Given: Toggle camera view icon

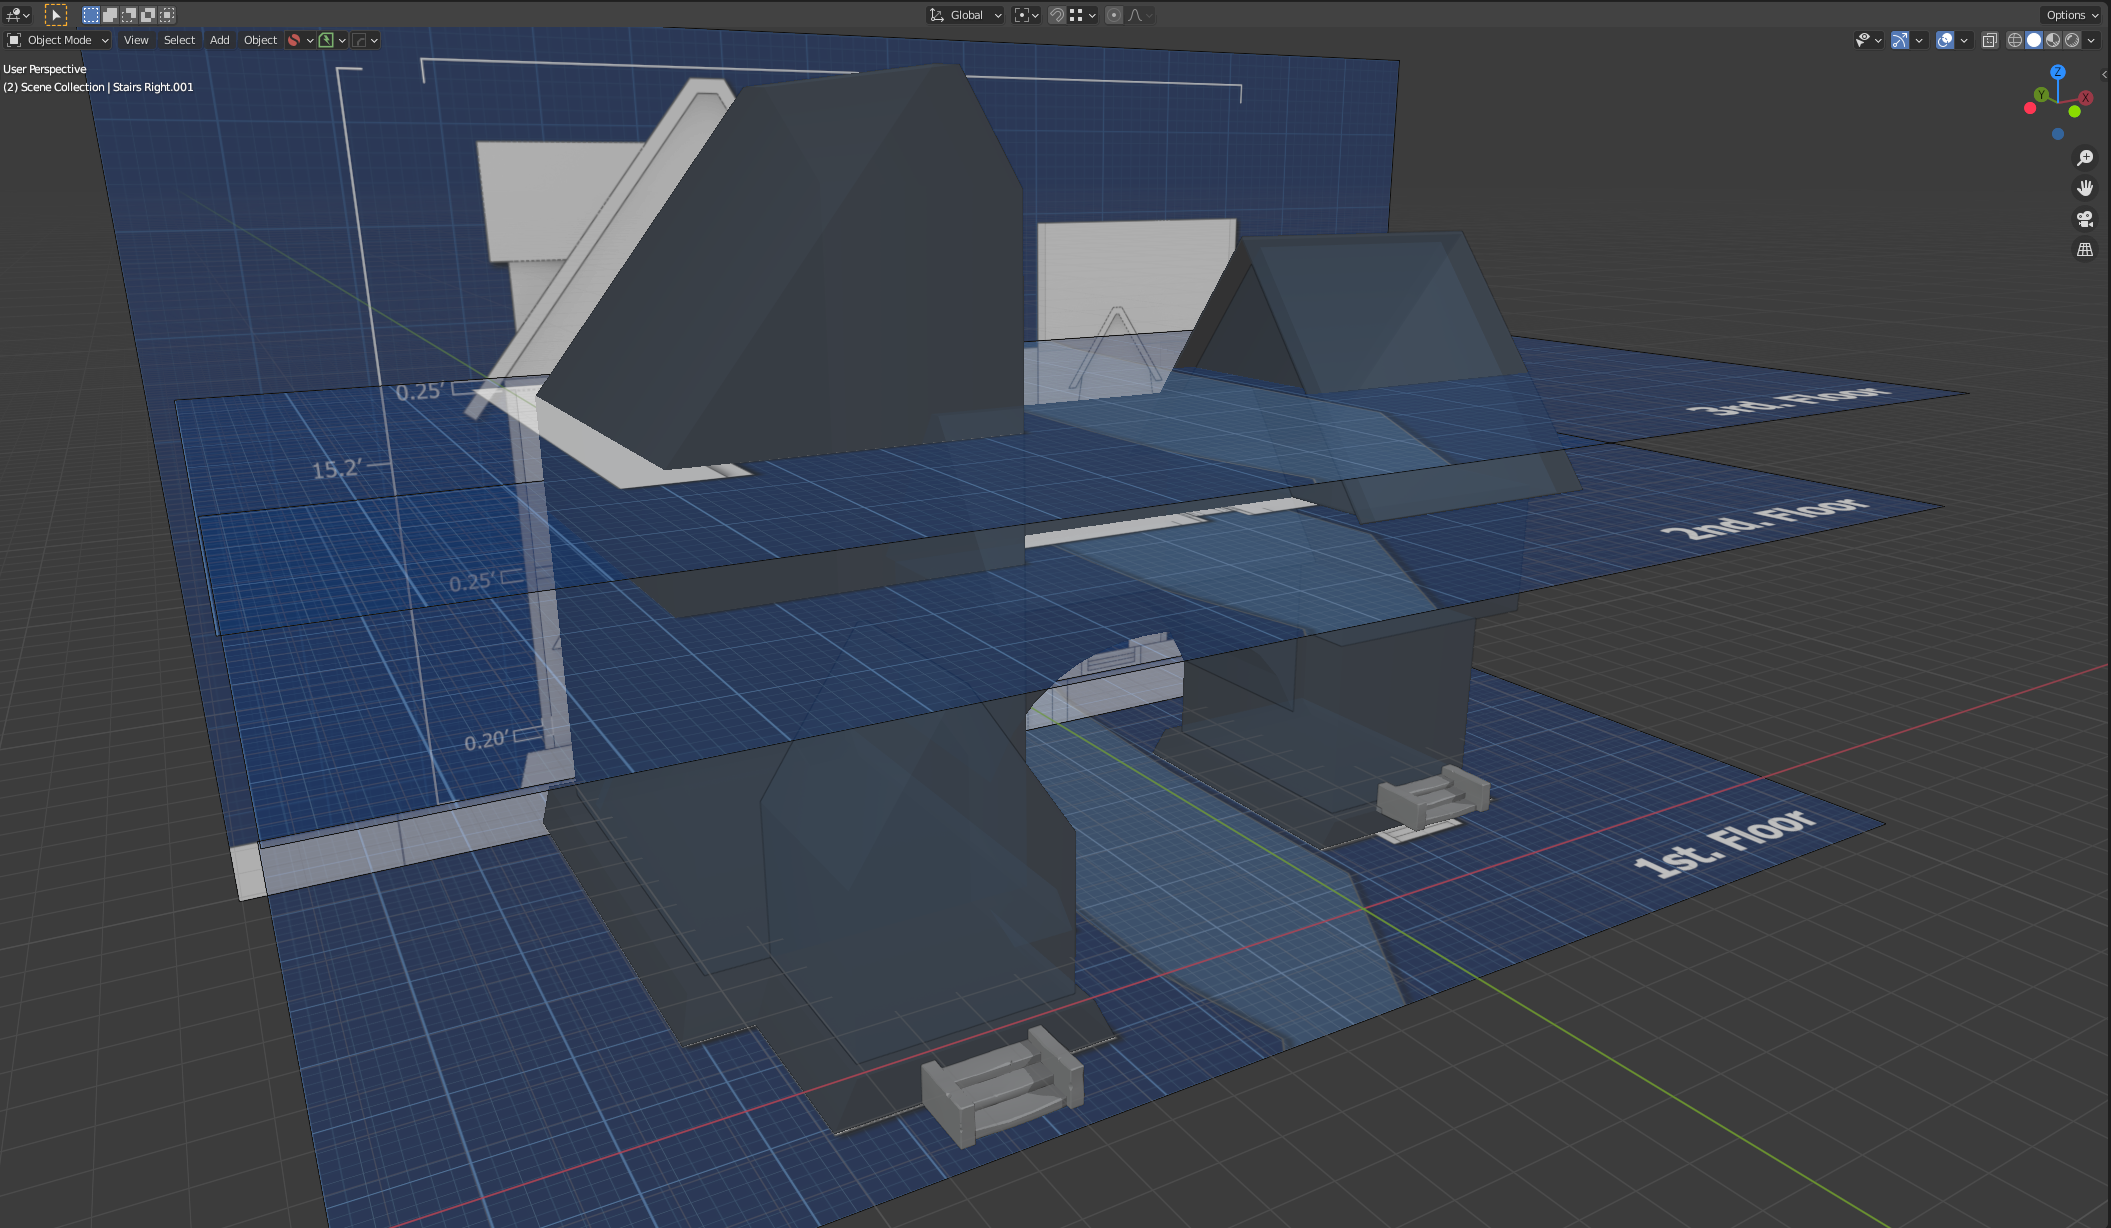Looking at the screenshot, I should pos(2085,219).
